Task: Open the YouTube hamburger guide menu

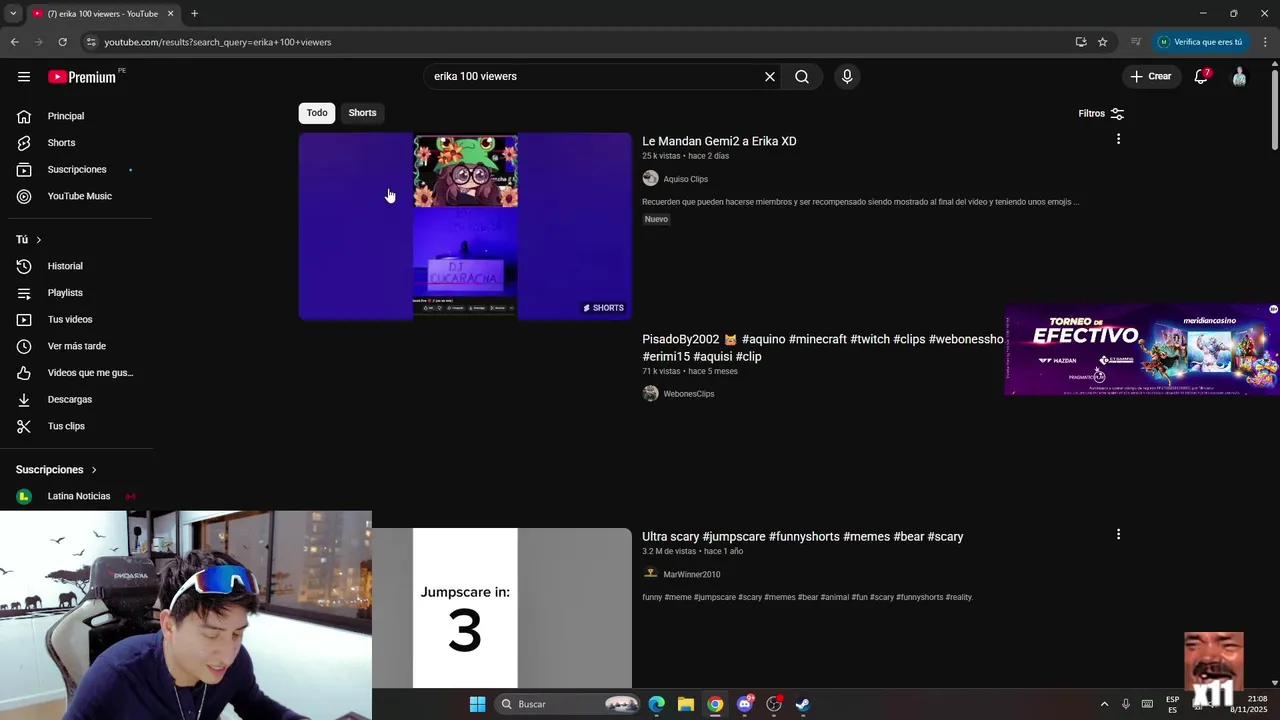Action: click(x=24, y=77)
